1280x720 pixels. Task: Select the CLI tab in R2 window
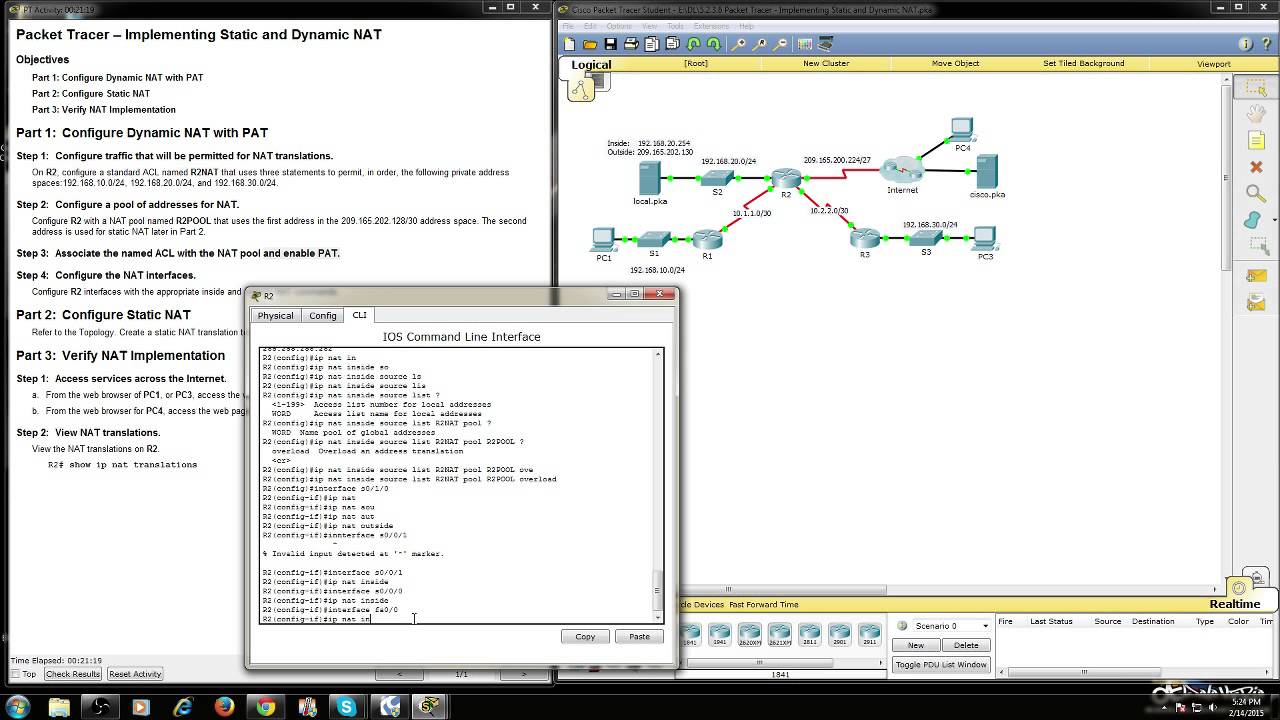click(359, 315)
